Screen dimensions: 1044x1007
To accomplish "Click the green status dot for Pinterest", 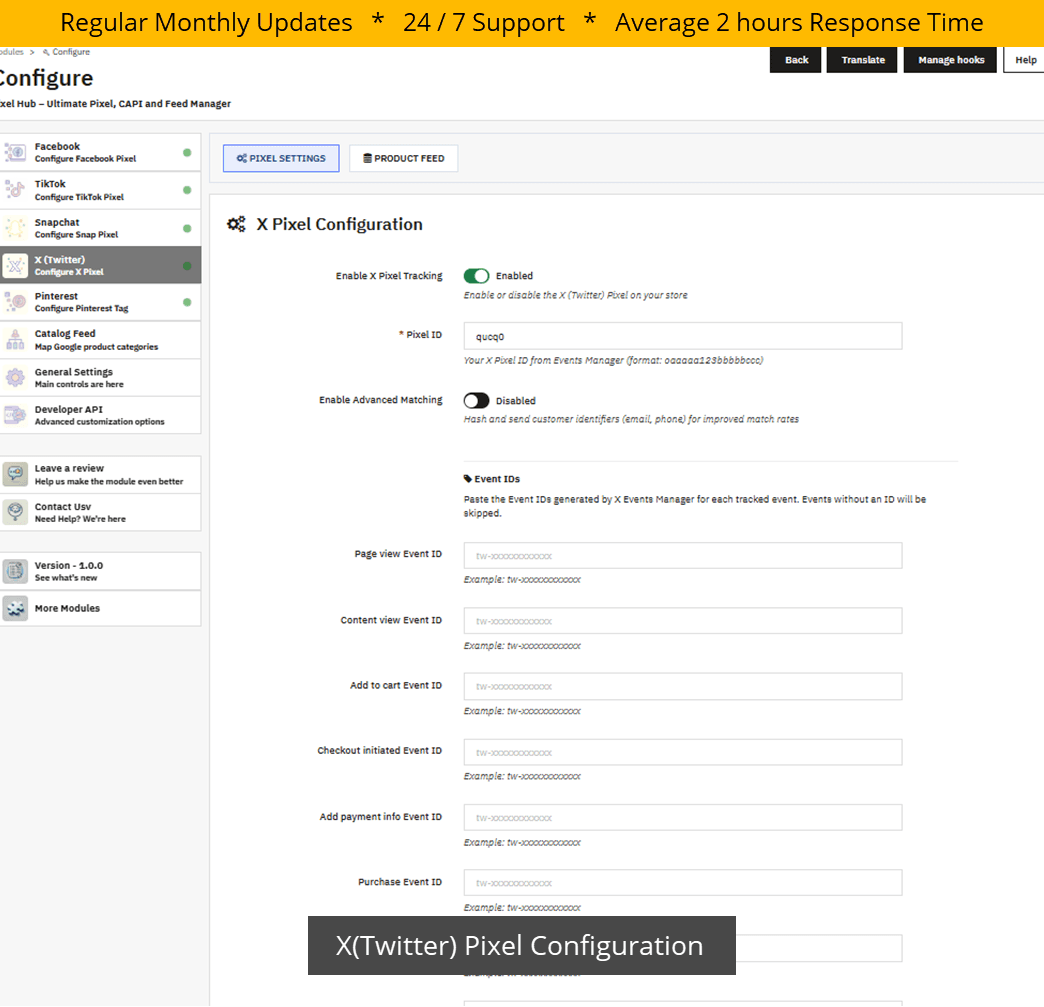I will (x=187, y=302).
